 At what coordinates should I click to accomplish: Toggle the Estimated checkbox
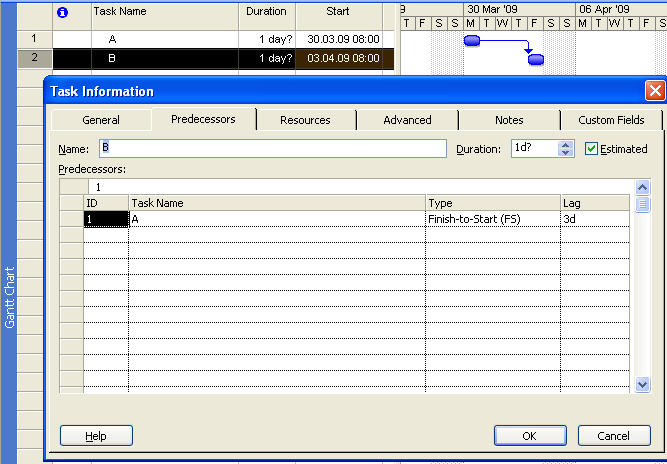(591, 149)
